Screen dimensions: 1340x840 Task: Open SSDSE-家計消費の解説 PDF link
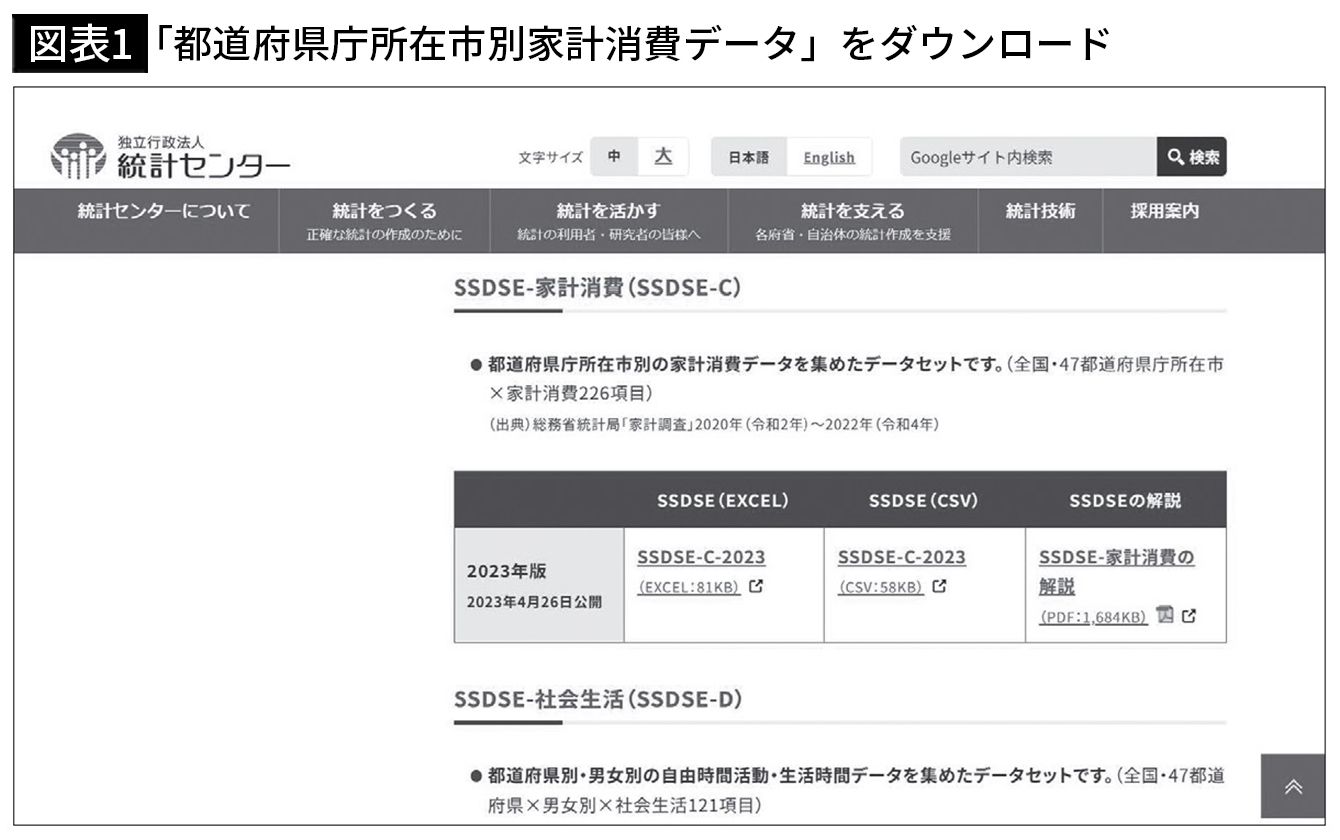(x=1116, y=571)
